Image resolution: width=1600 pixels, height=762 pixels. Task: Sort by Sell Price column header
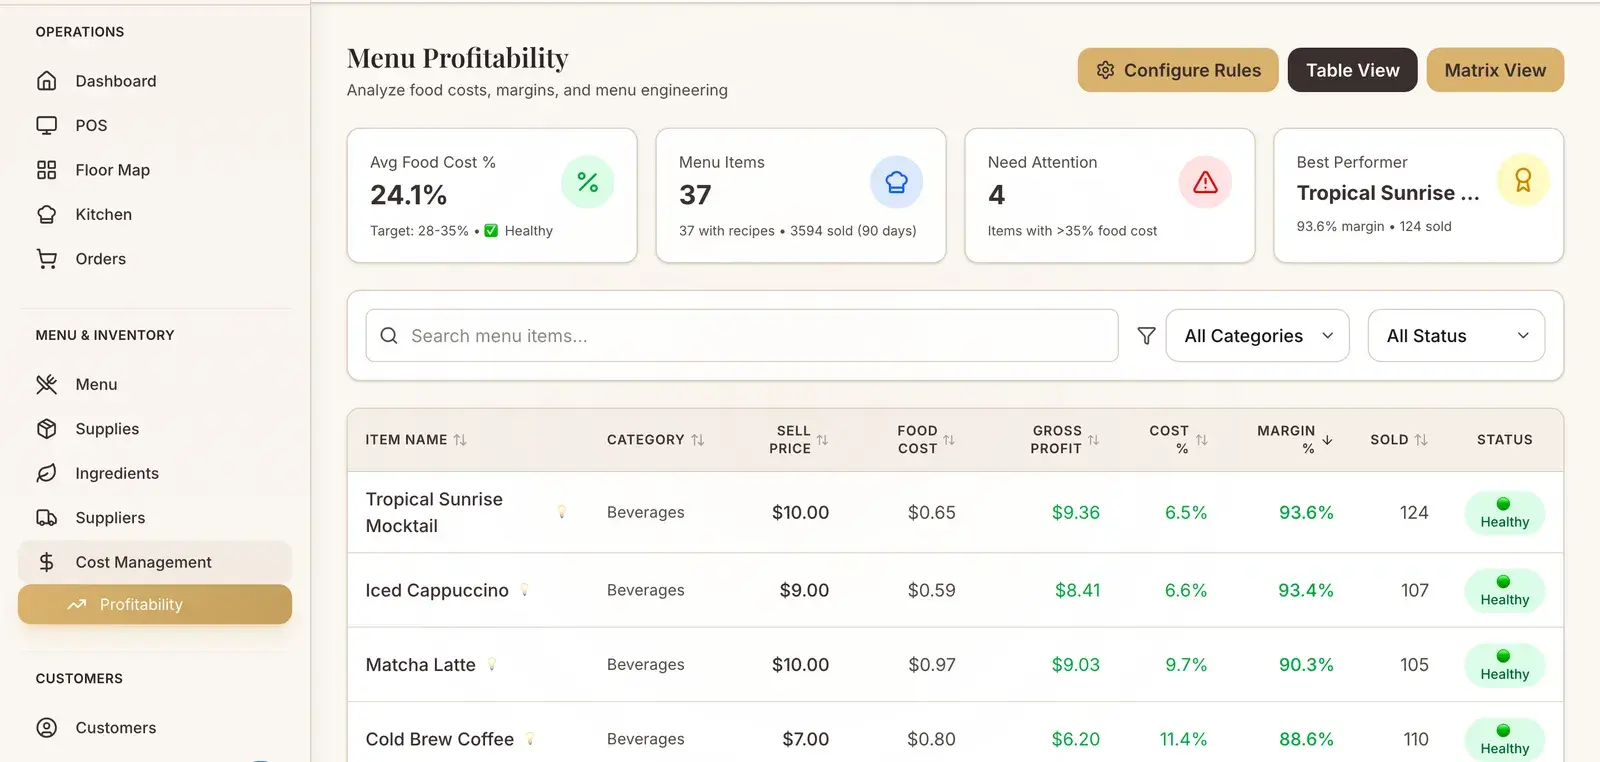click(798, 440)
